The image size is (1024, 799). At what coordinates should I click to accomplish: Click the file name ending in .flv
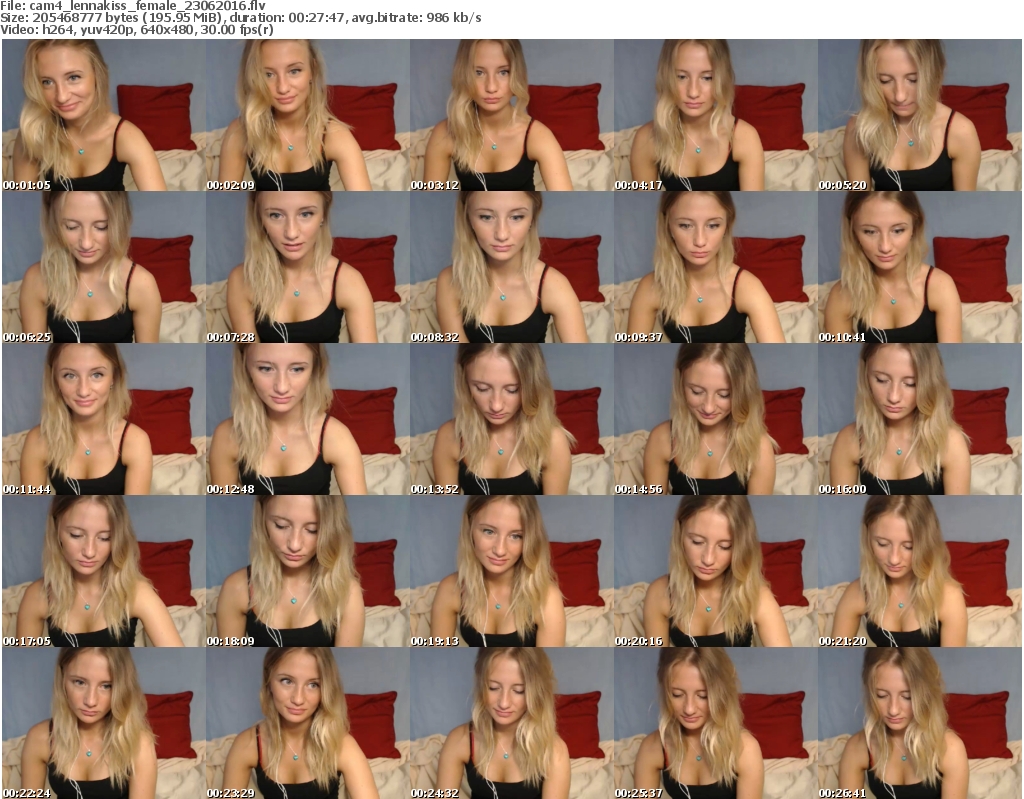pyautogui.click(x=148, y=6)
